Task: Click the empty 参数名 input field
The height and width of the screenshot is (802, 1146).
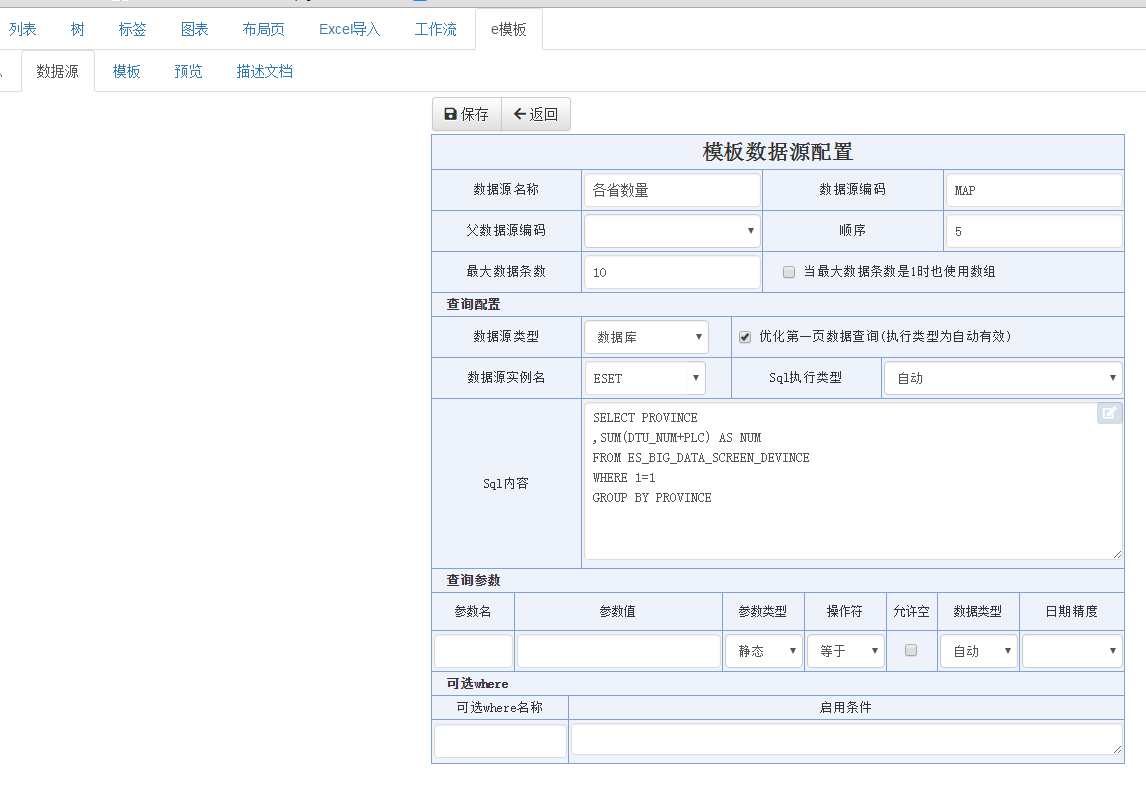Action: 474,651
